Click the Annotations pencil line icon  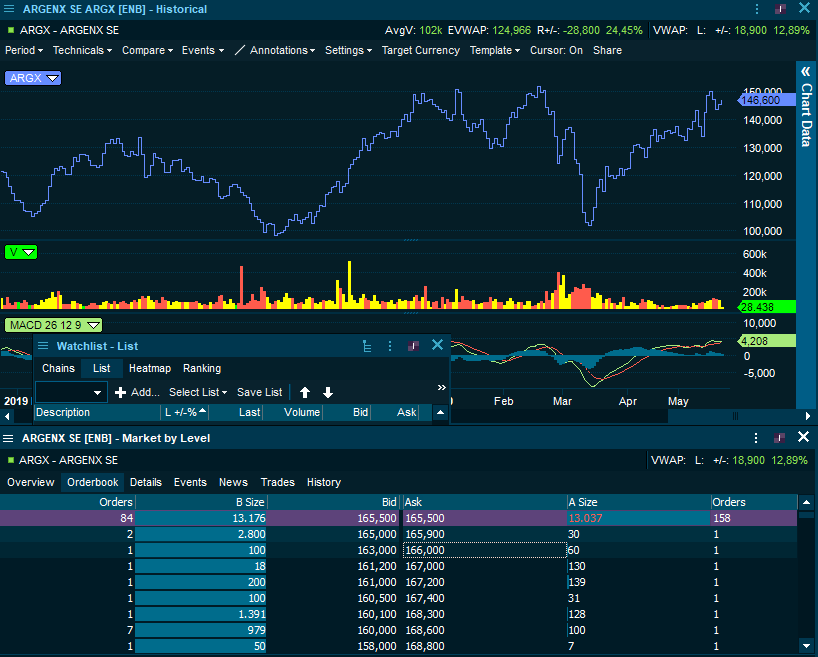click(x=239, y=50)
